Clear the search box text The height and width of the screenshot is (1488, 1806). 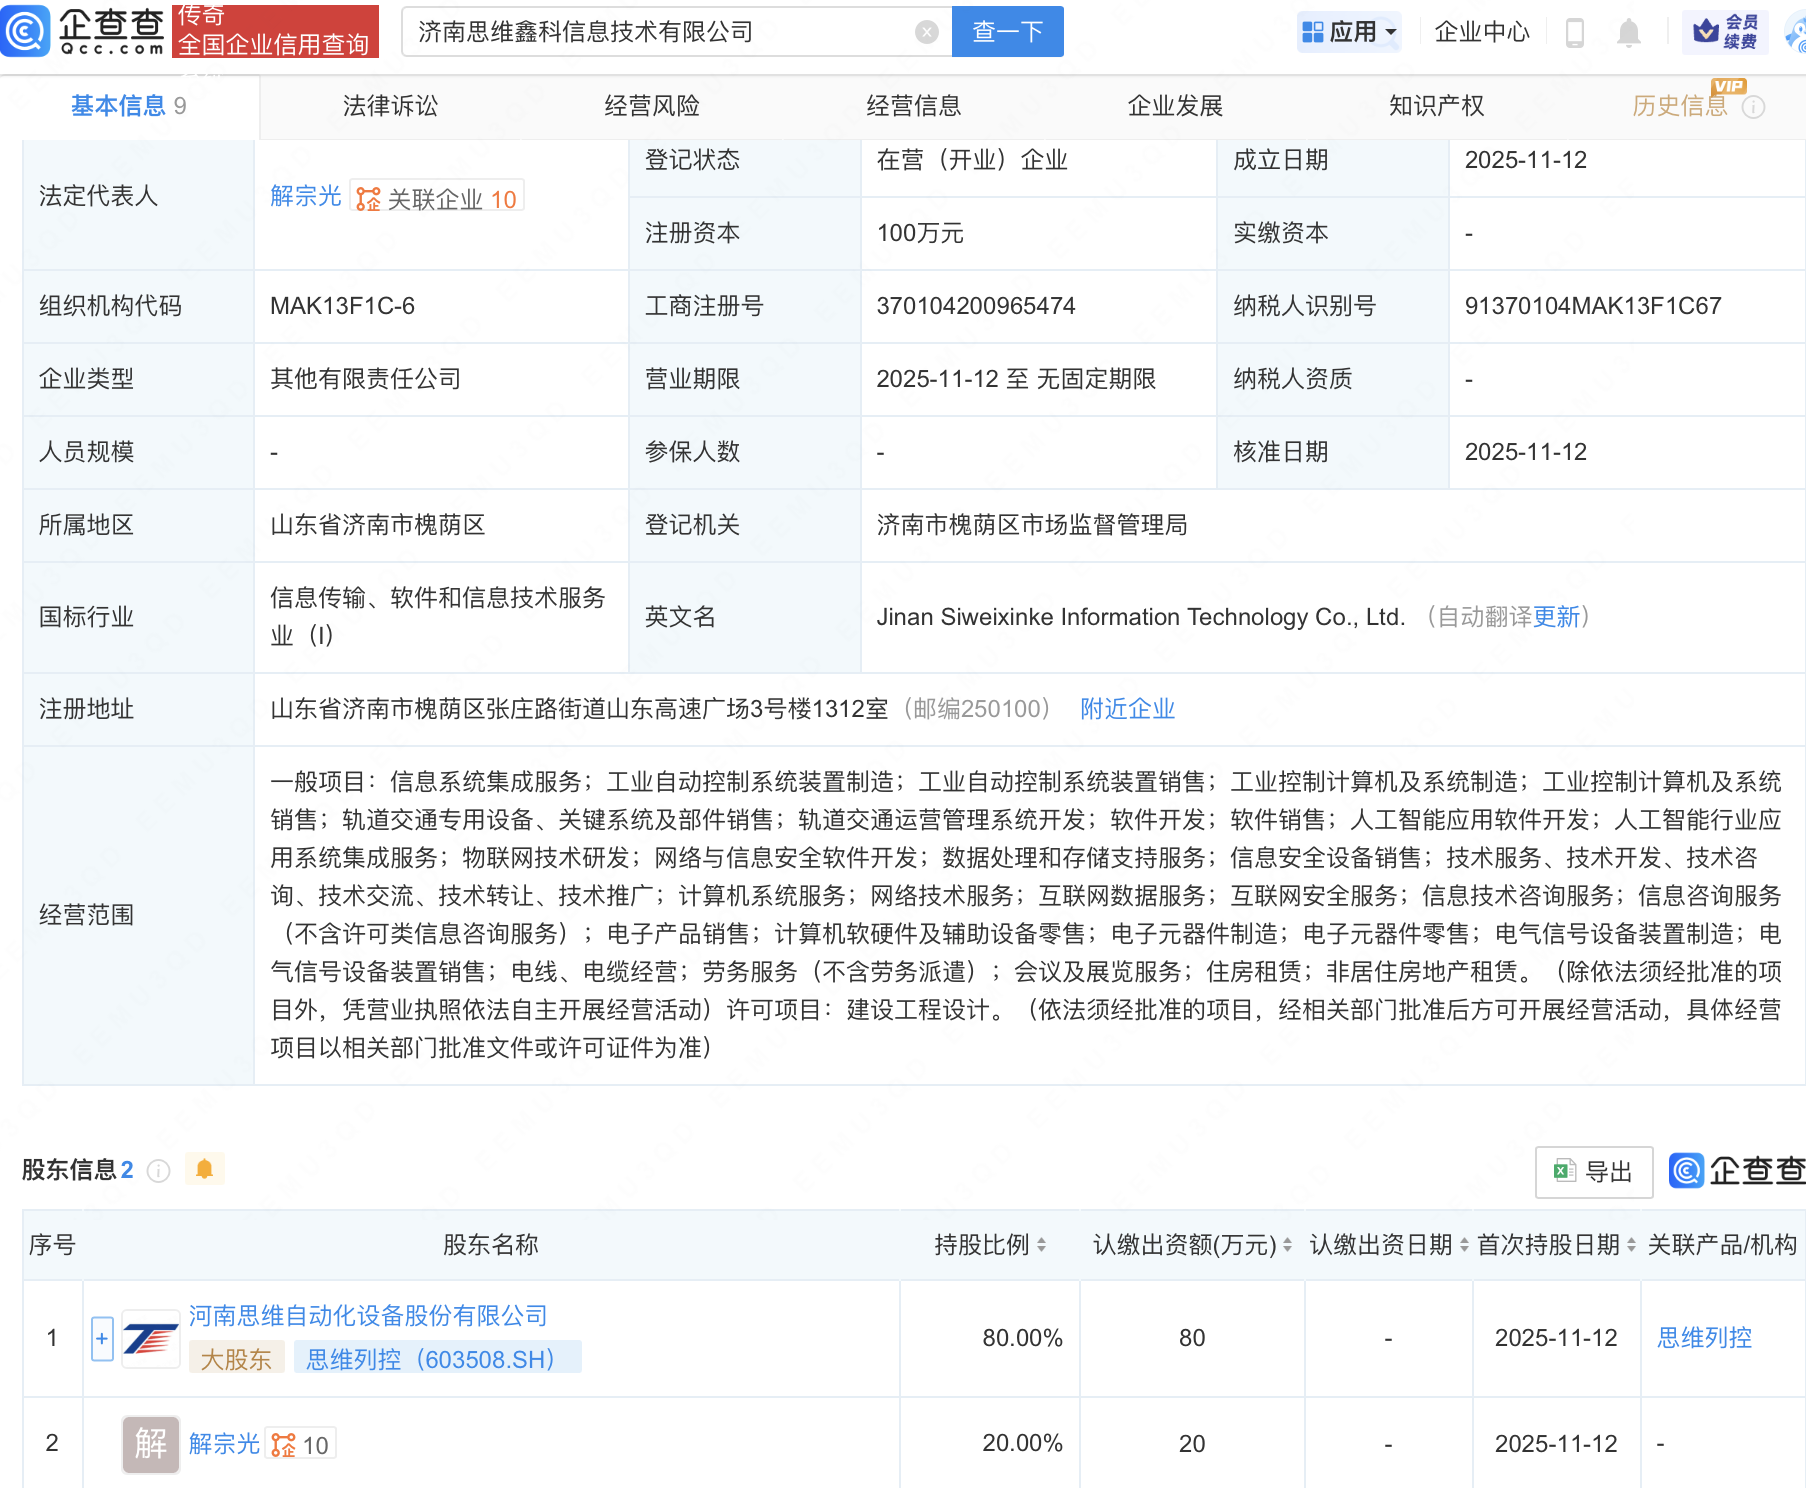[x=926, y=32]
